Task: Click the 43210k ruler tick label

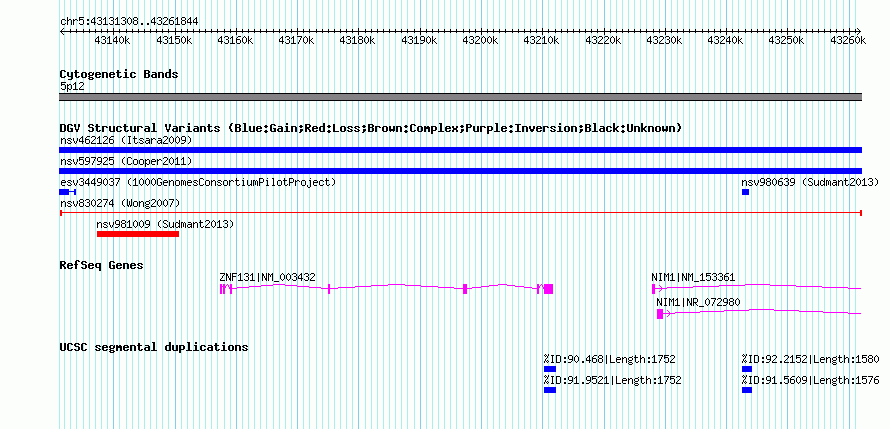Action: point(541,40)
